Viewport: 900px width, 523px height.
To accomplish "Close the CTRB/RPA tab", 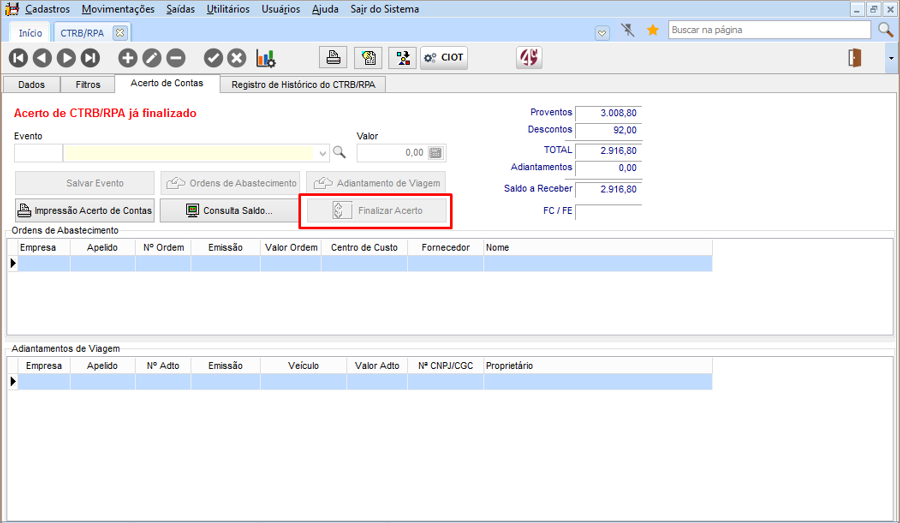I will 119,33.
